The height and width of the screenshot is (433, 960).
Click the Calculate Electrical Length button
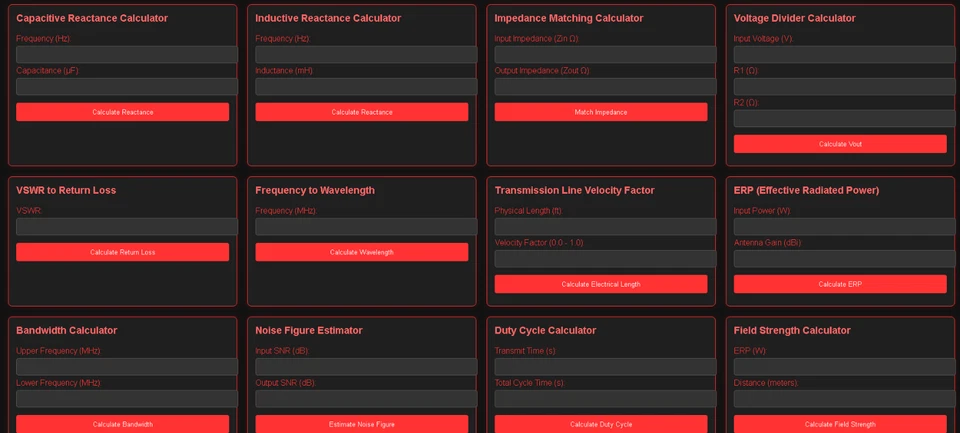pos(601,284)
